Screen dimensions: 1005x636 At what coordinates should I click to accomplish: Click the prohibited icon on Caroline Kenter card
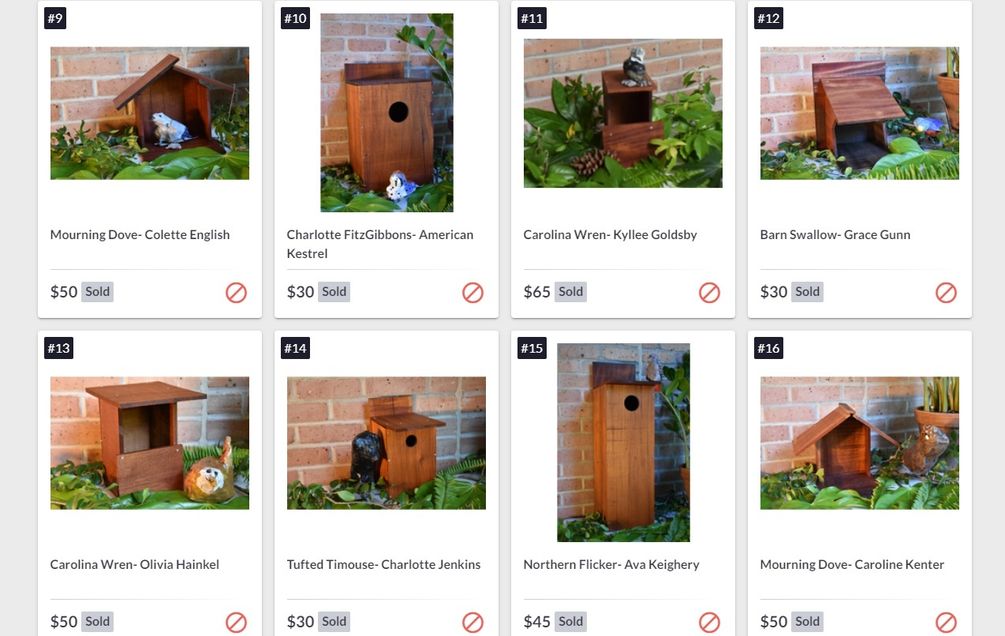pyautogui.click(x=945, y=622)
